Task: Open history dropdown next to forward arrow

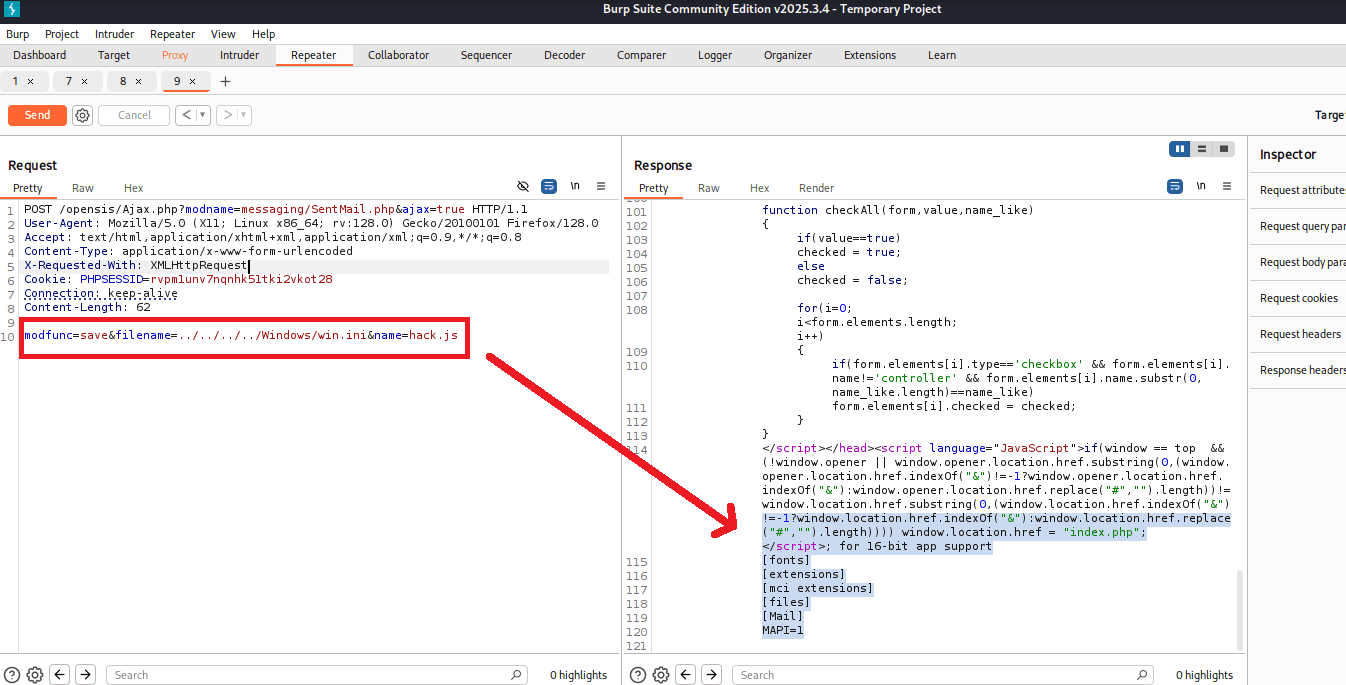Action: coord(244,115)
